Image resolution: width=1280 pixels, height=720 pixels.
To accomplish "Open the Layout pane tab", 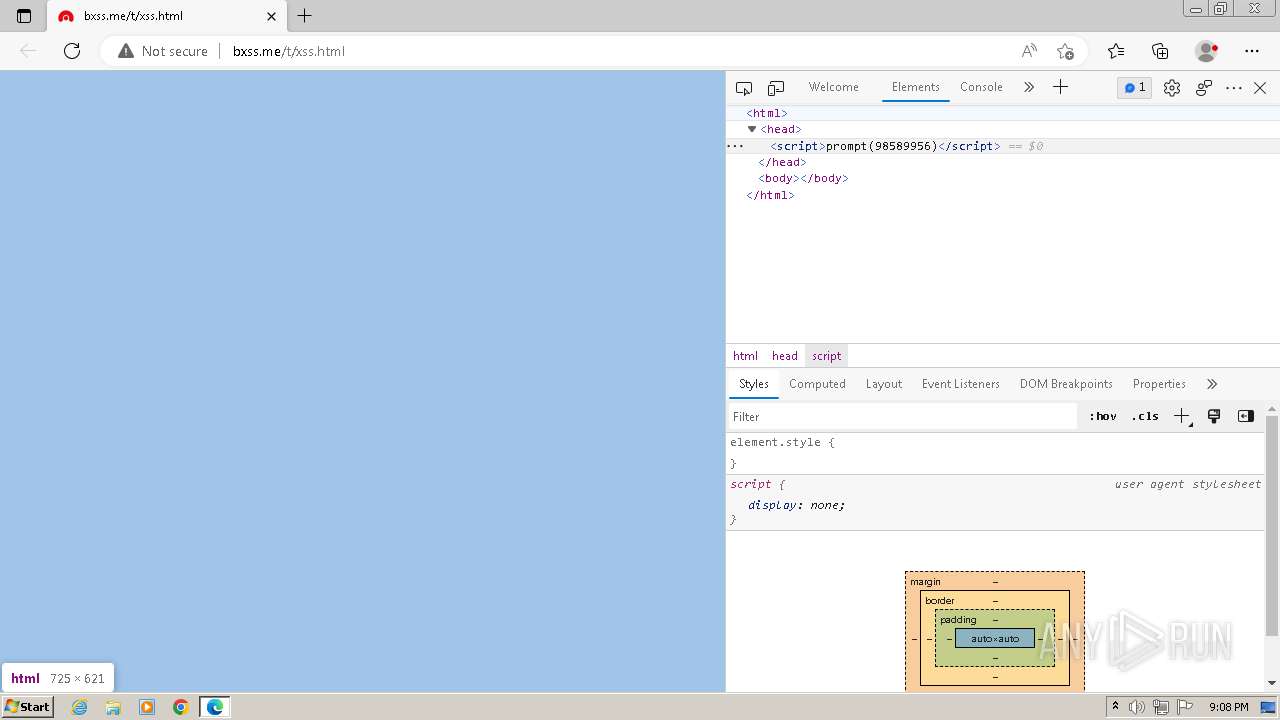I will (x=884, y=384).
